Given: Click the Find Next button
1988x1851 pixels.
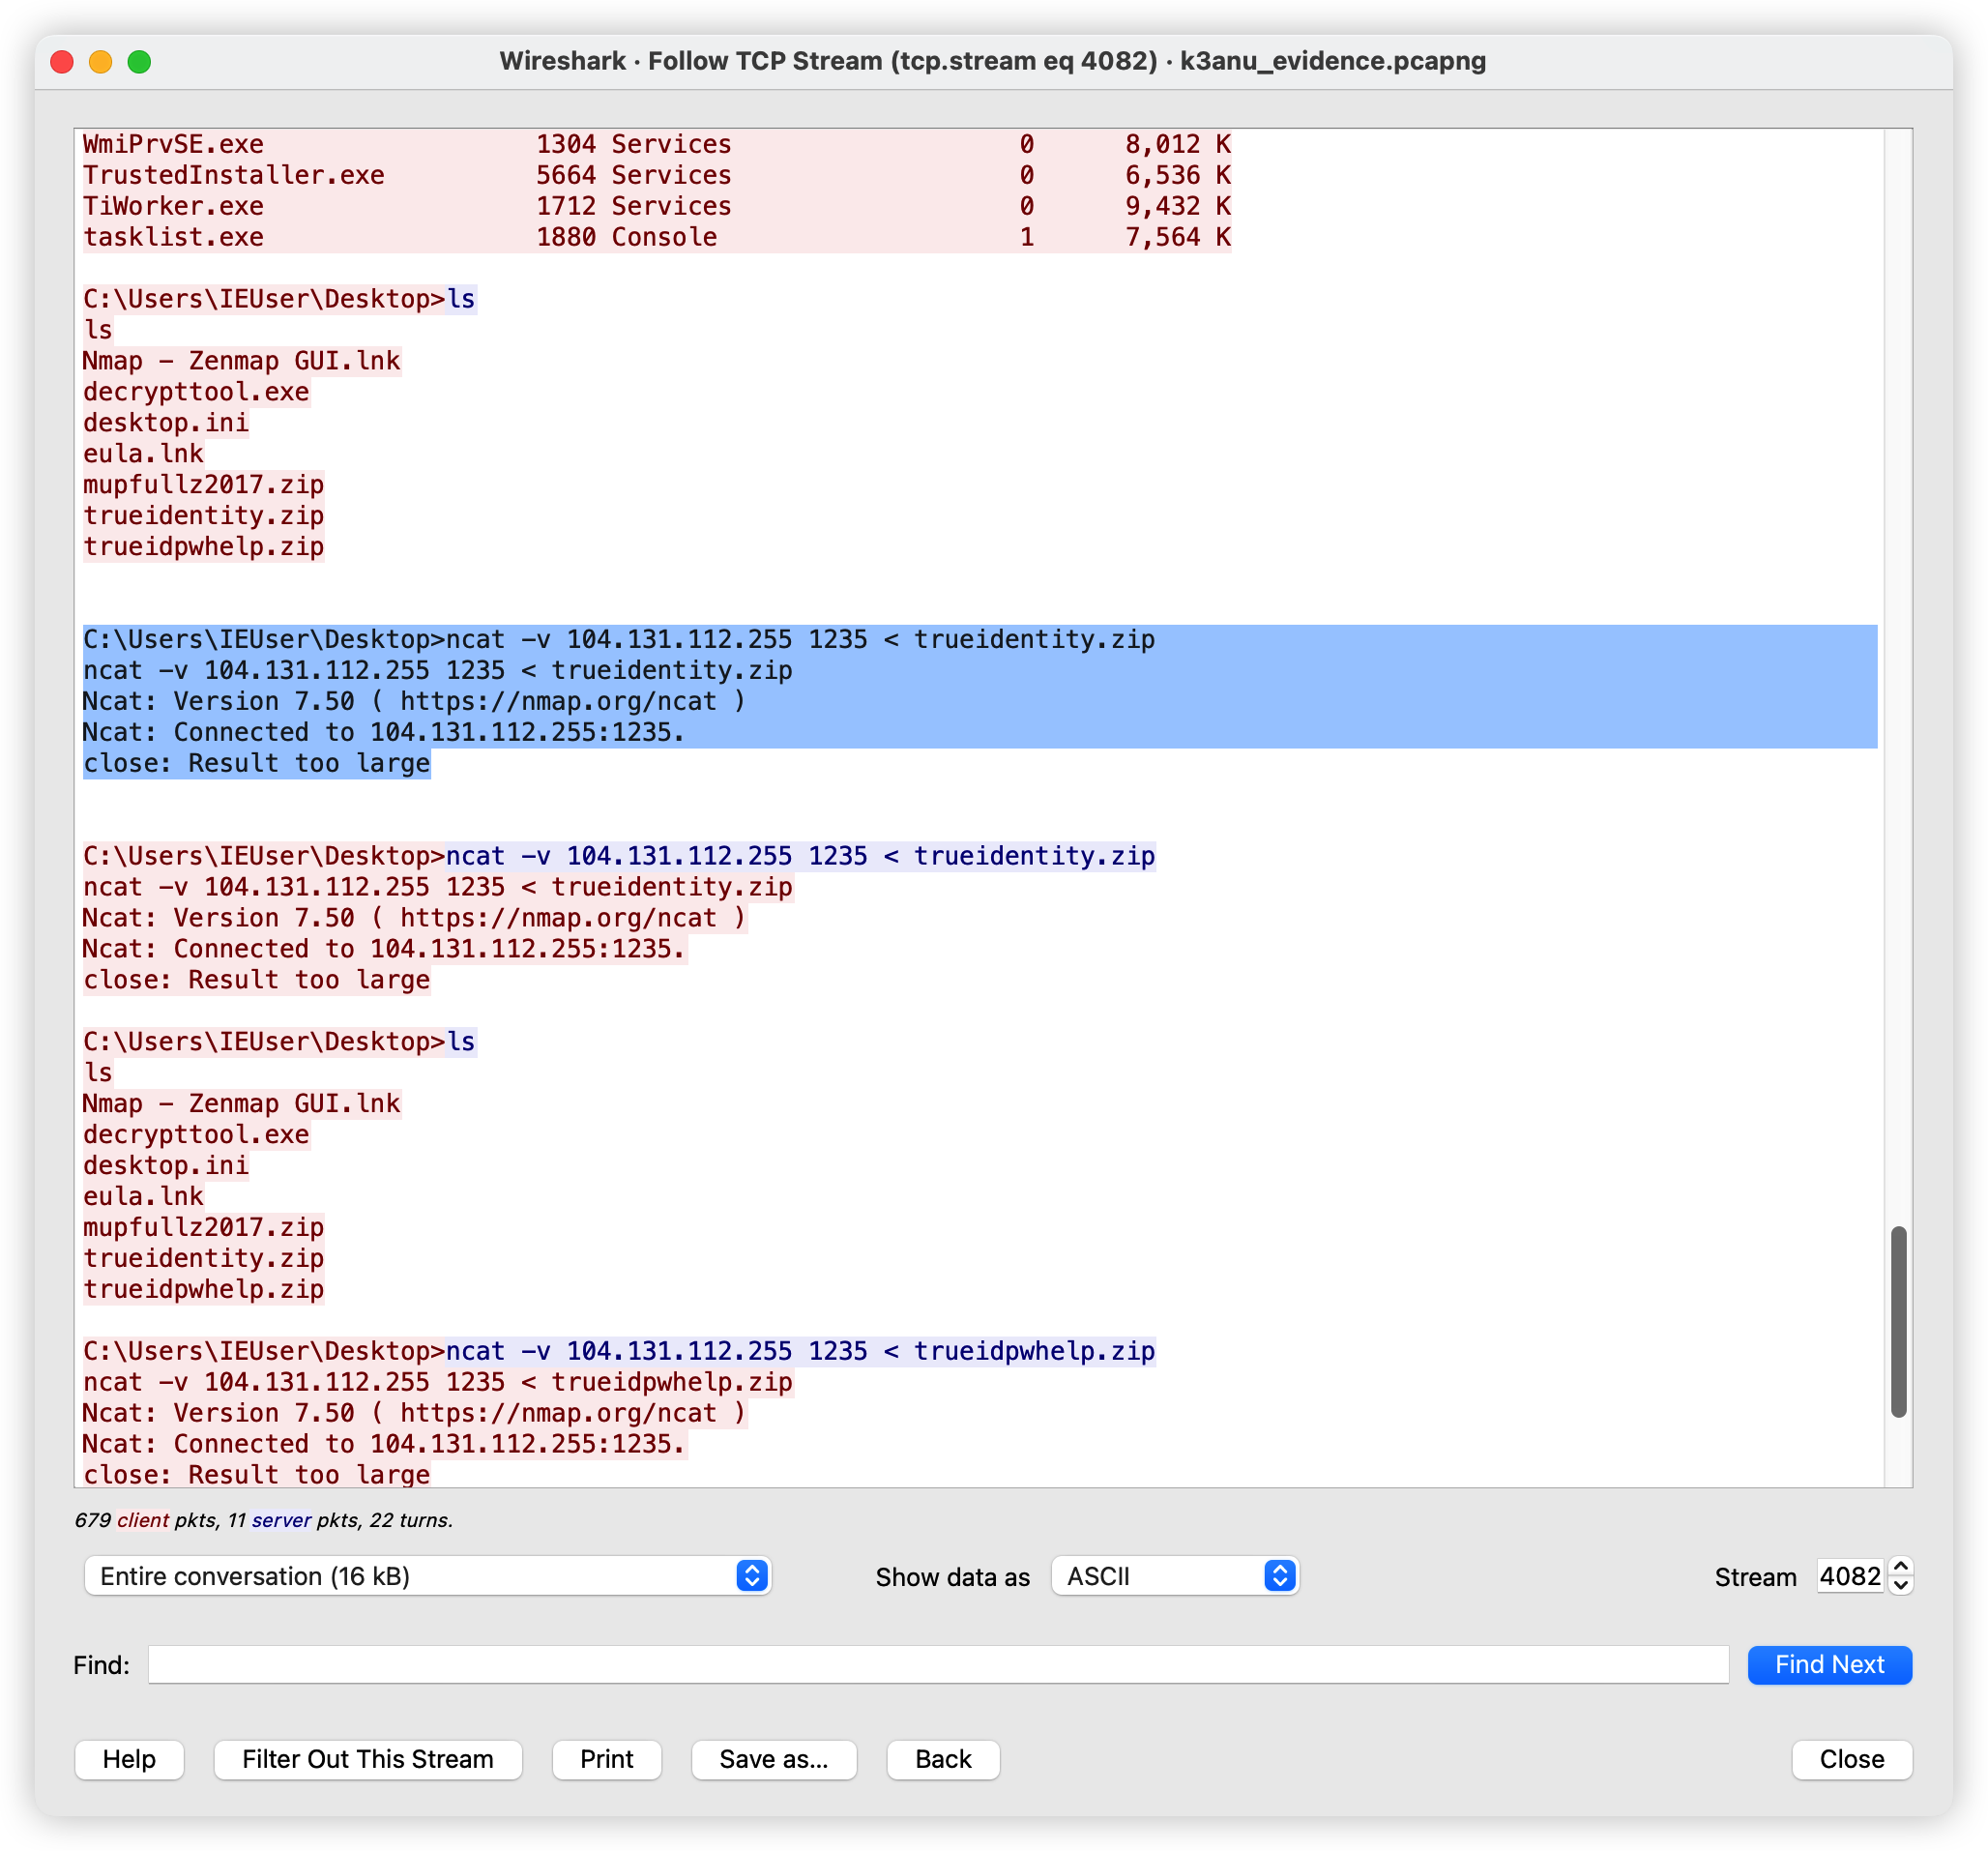Looking at the screenshot, I should pyautogui.click(x=1829, y=1664).
